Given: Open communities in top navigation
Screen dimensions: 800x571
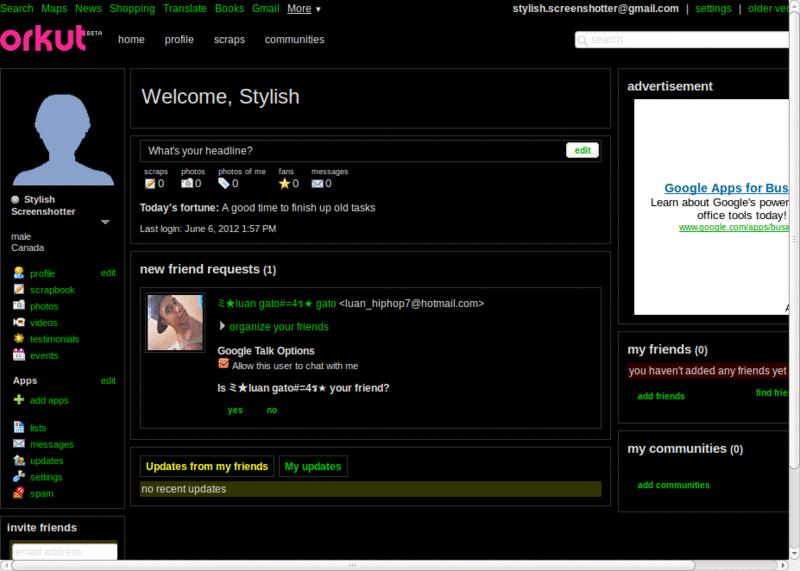Looking at the screenshot, I should click(x=294, y=39).
